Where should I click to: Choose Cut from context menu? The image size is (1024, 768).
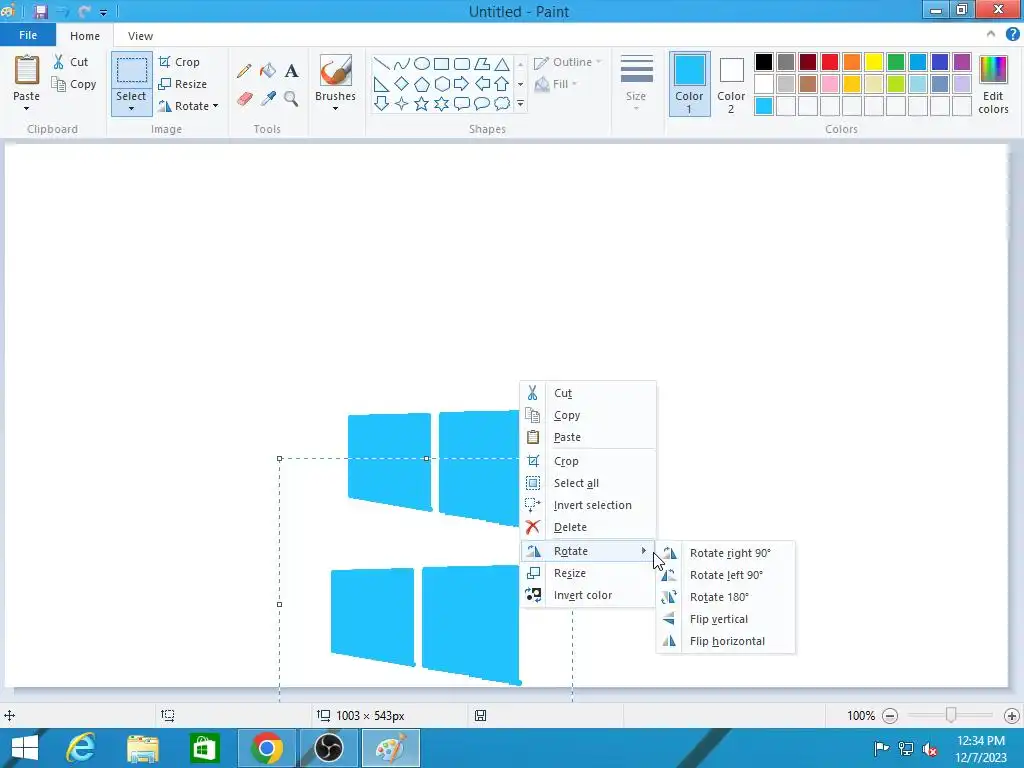[588, 393]
